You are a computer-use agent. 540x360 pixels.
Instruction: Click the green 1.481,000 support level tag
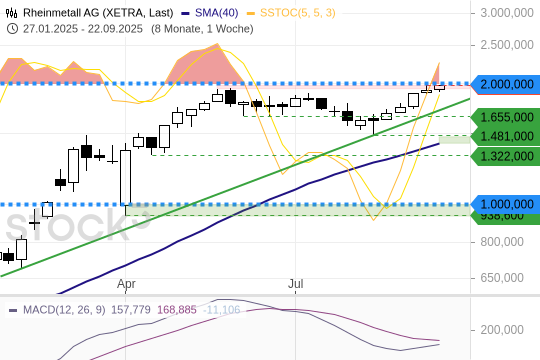[x=506, y=136]
